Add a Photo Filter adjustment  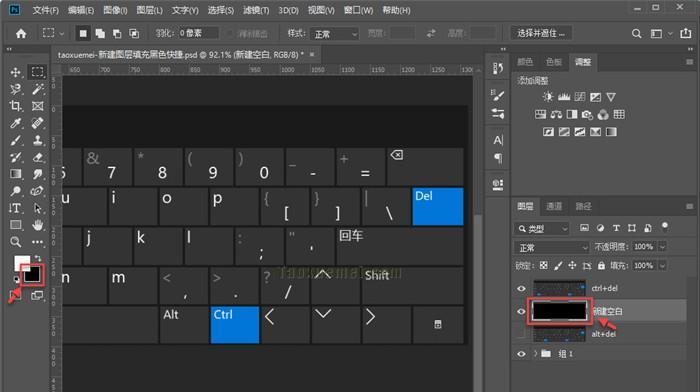coord(587,115)
